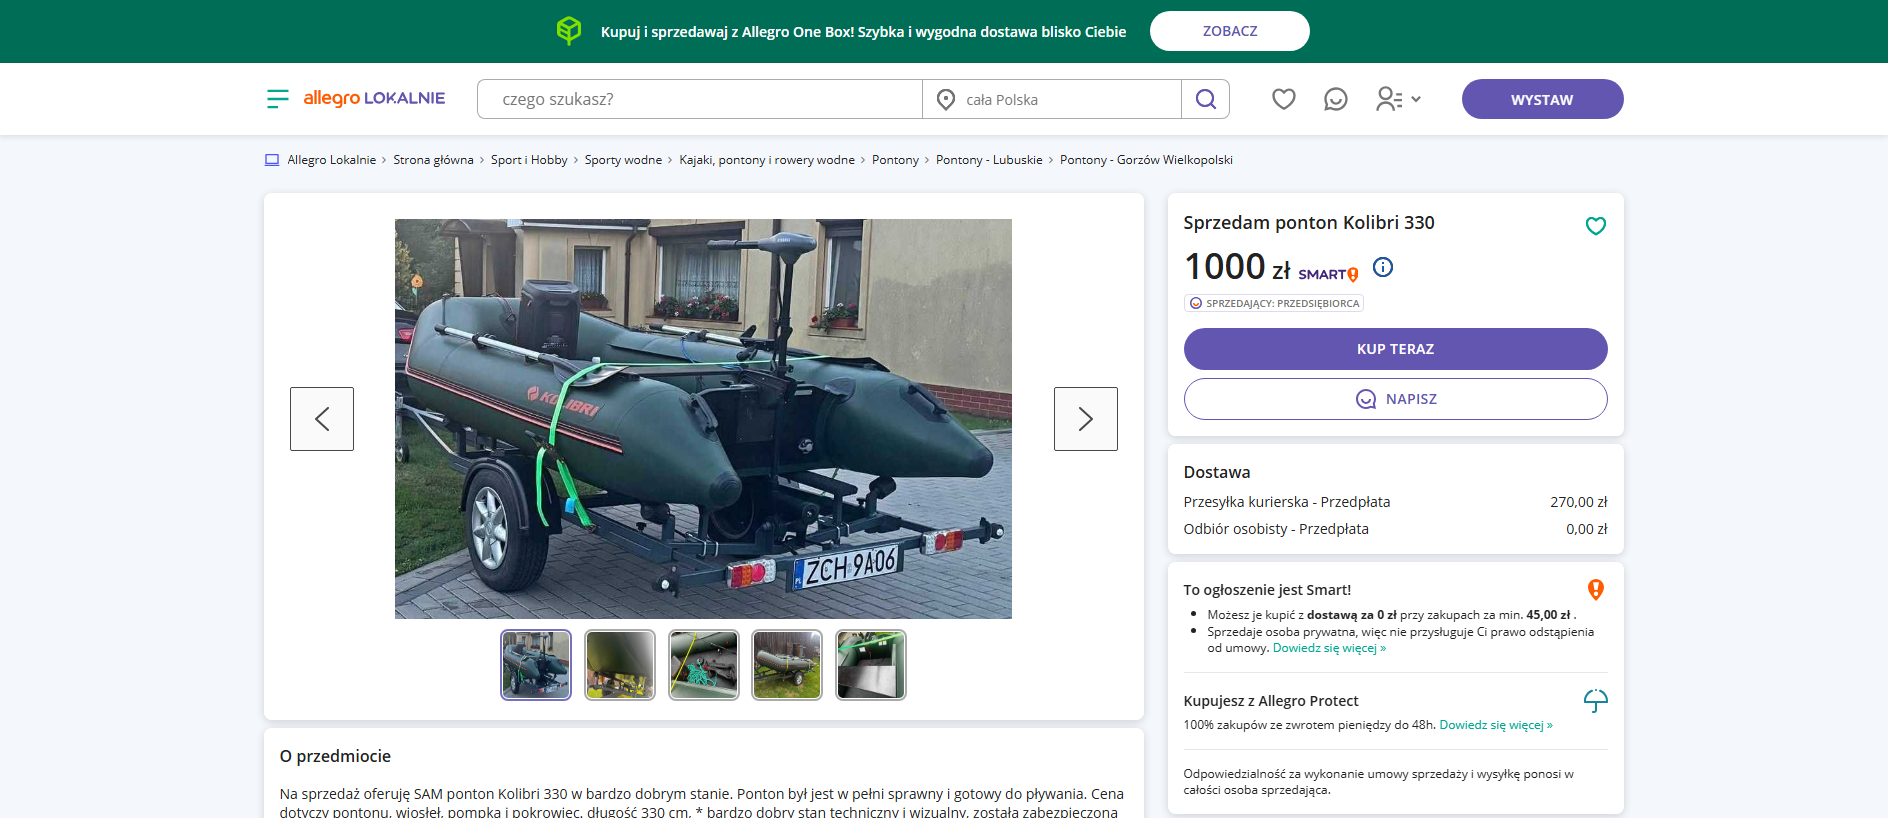
Task: Select the second photo thumbnail
Action: [620, 665]
